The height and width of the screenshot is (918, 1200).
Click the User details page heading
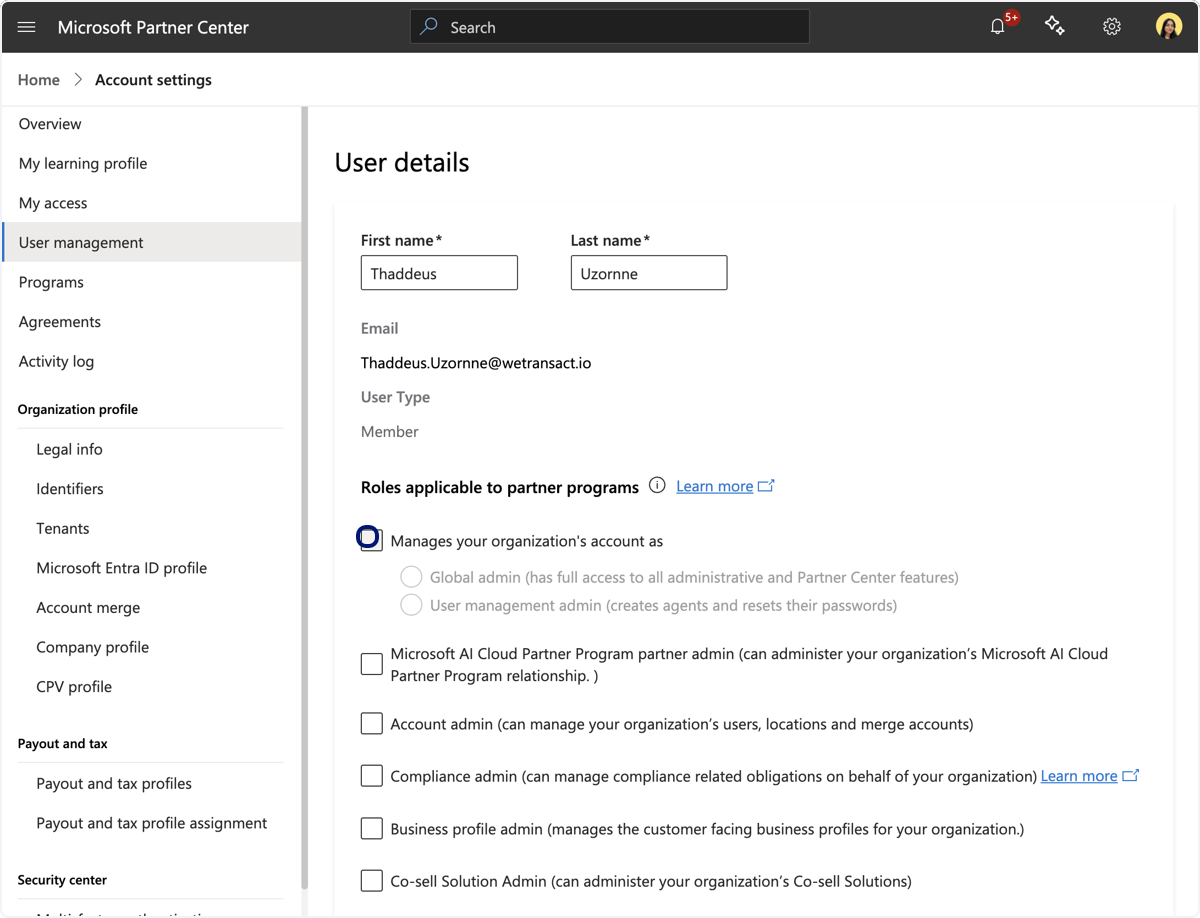(402, 162)
